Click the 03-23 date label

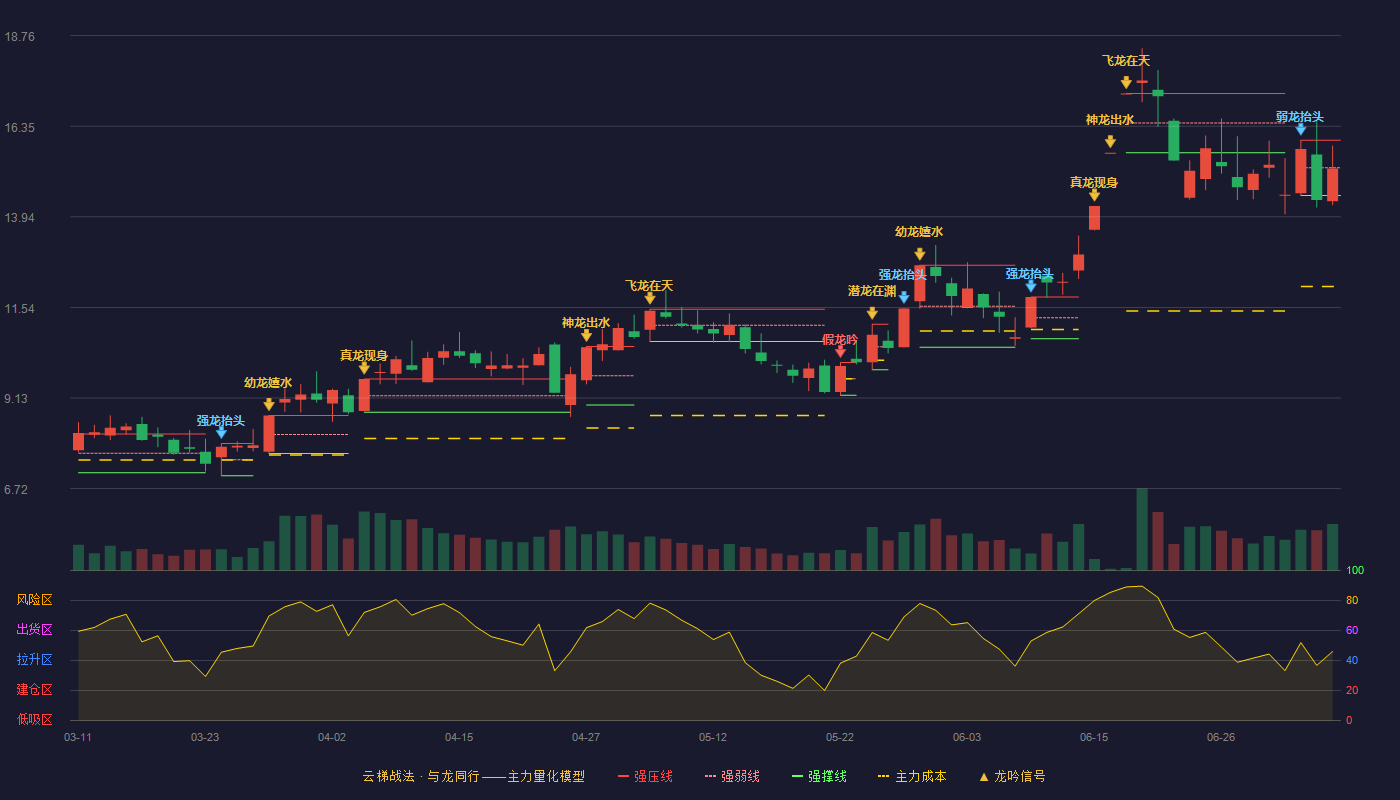[x=205, y=737]
